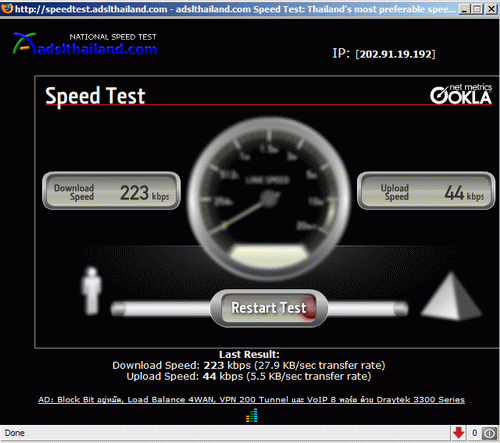500x443 pixels.
Task: Click the Upload Speed 44 kbps display
Action: 426,191
